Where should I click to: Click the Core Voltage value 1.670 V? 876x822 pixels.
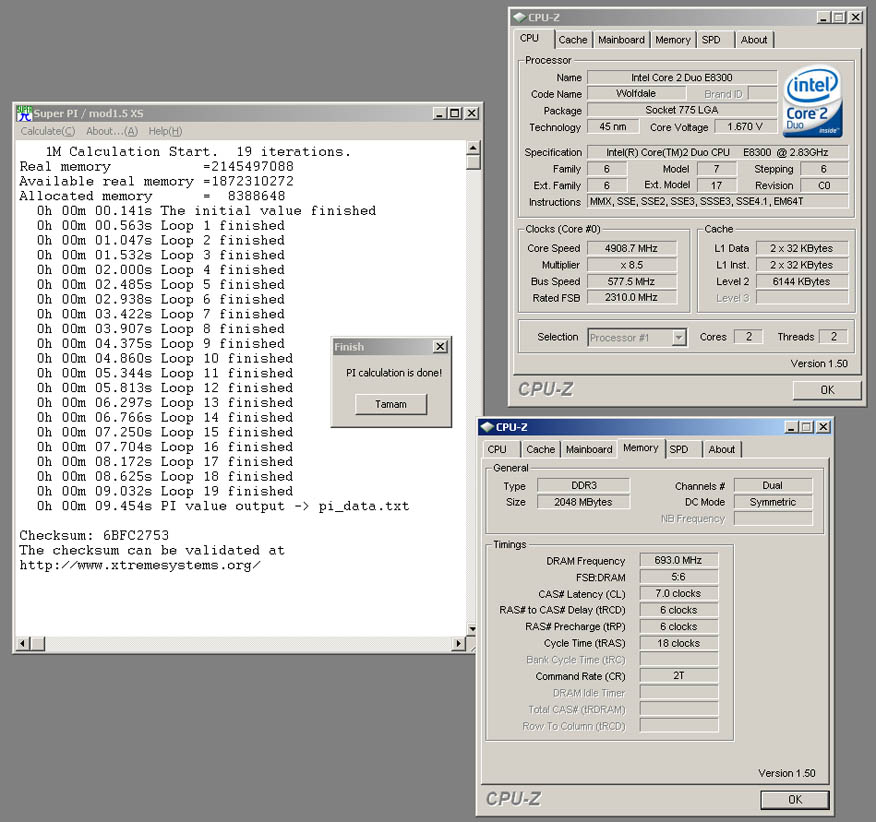click(x=745, y=127)
